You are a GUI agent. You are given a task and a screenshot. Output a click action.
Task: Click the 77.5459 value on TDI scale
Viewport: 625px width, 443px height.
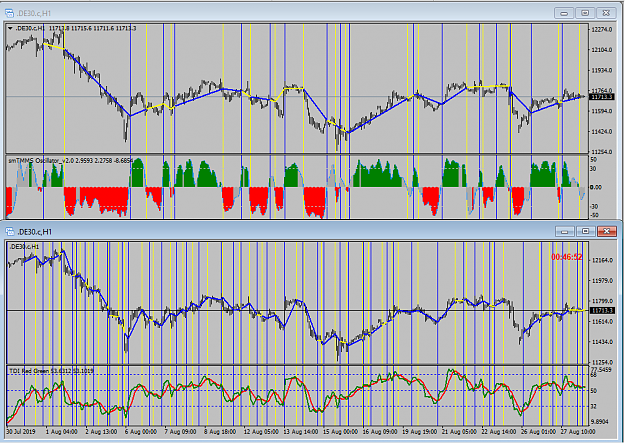(x=602, y=370)
